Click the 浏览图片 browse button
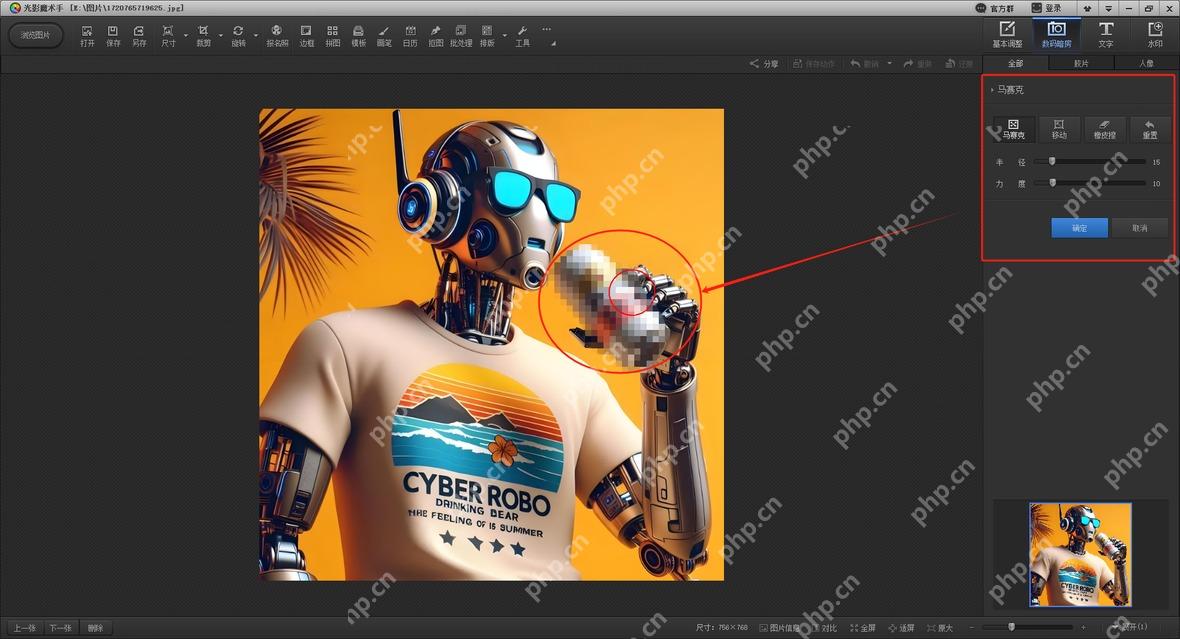 click(x=35, y=35)
